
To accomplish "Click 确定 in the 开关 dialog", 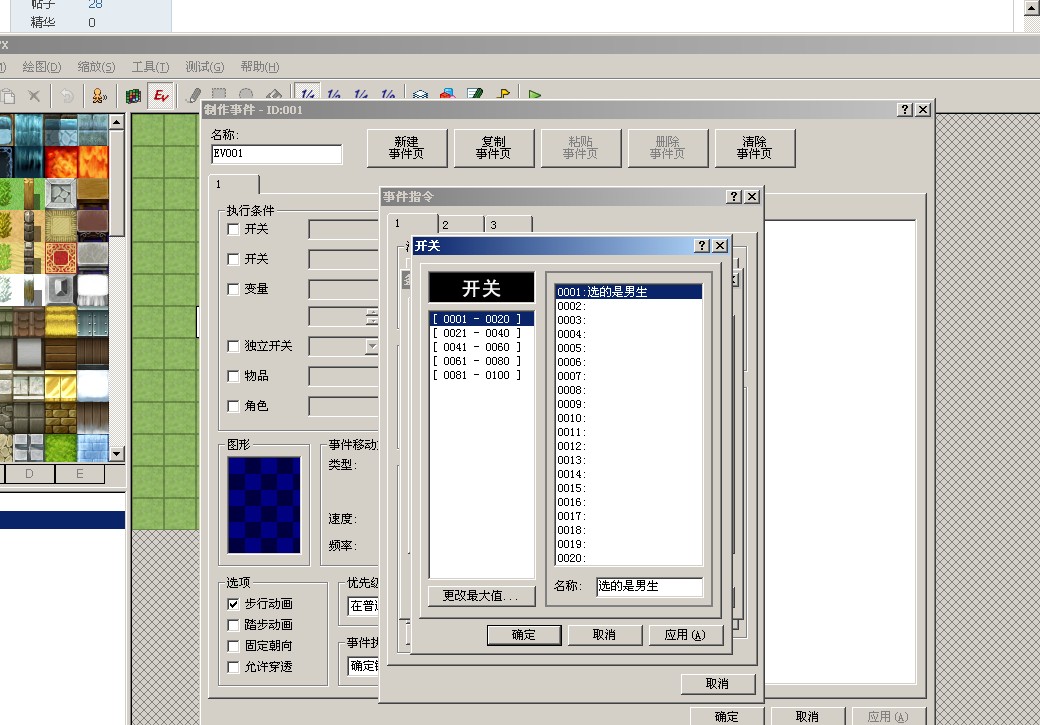I will (524, 635).
